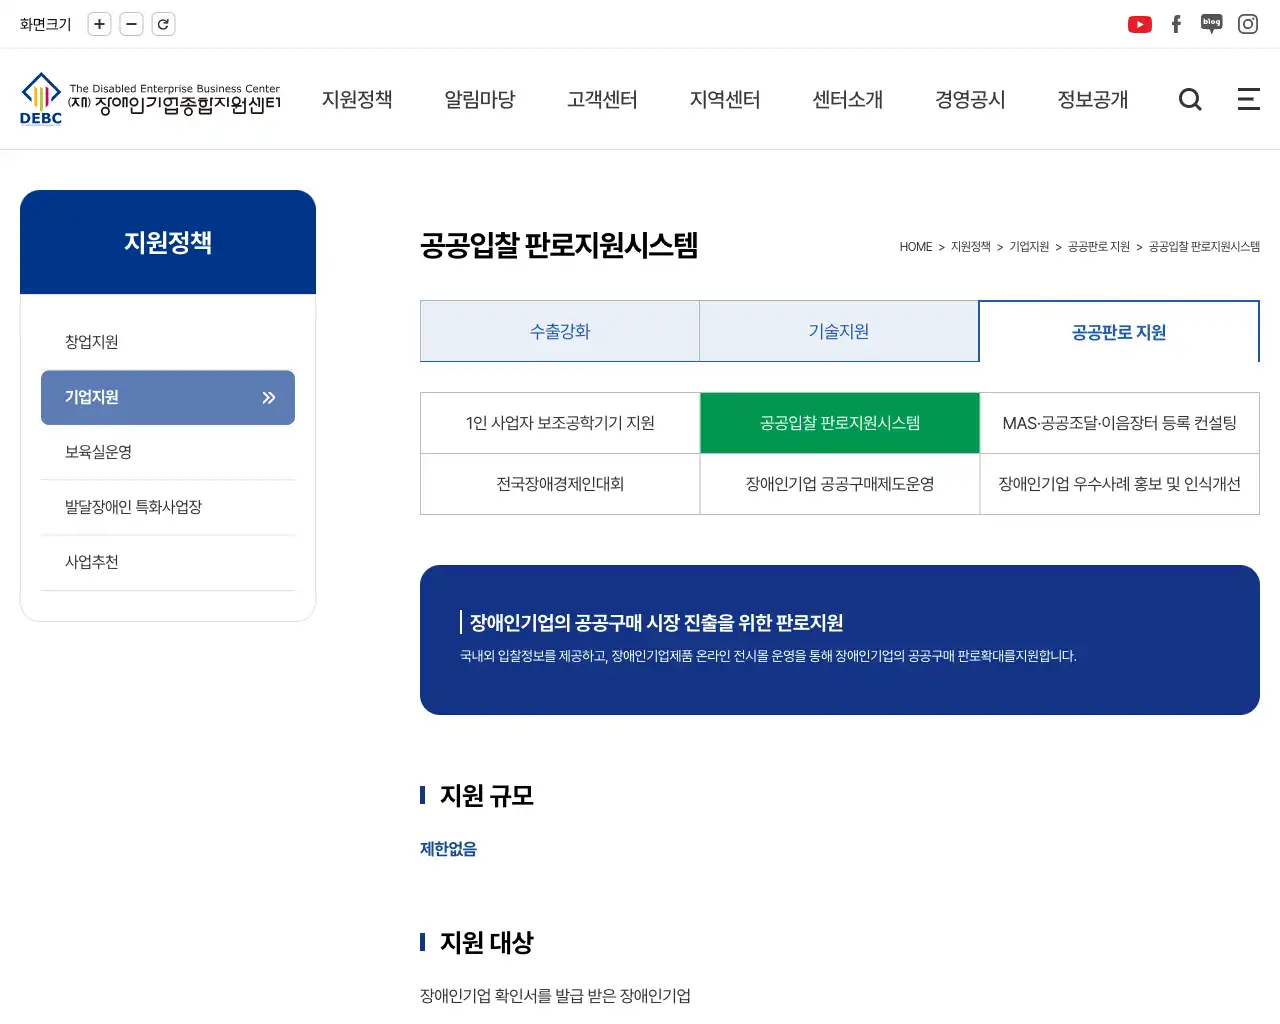Go to HOME breadcrumb
The height and width of the screenshot is (1024, 1280).
tap(915, 247)
